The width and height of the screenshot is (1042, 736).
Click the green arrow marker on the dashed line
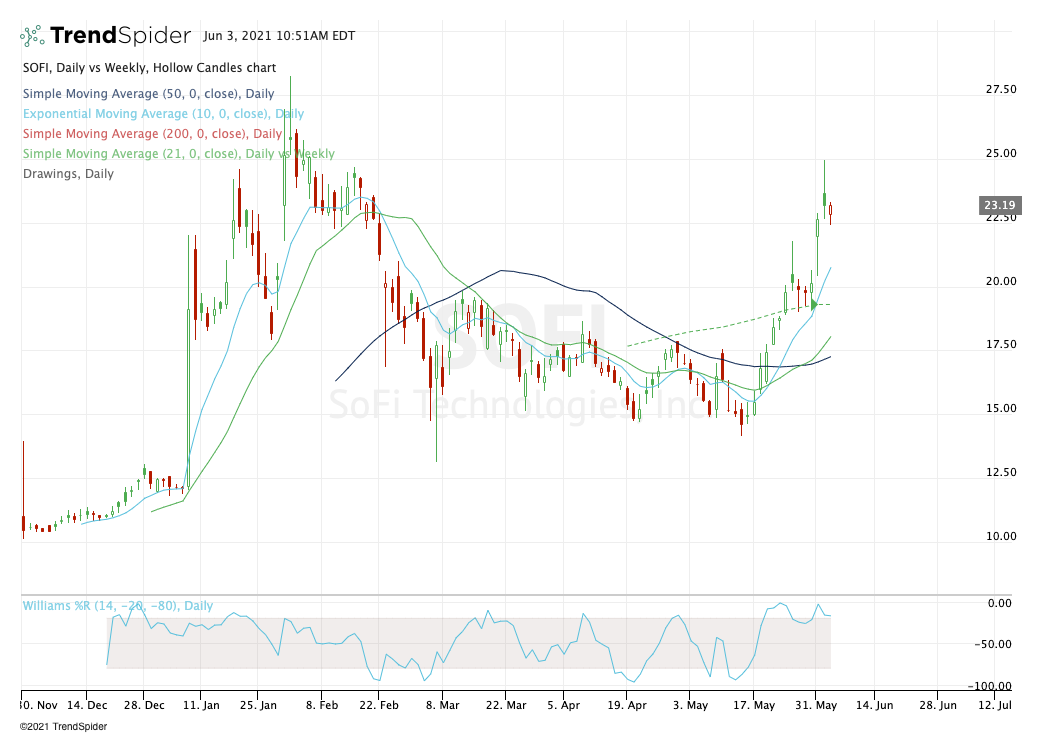814,304
